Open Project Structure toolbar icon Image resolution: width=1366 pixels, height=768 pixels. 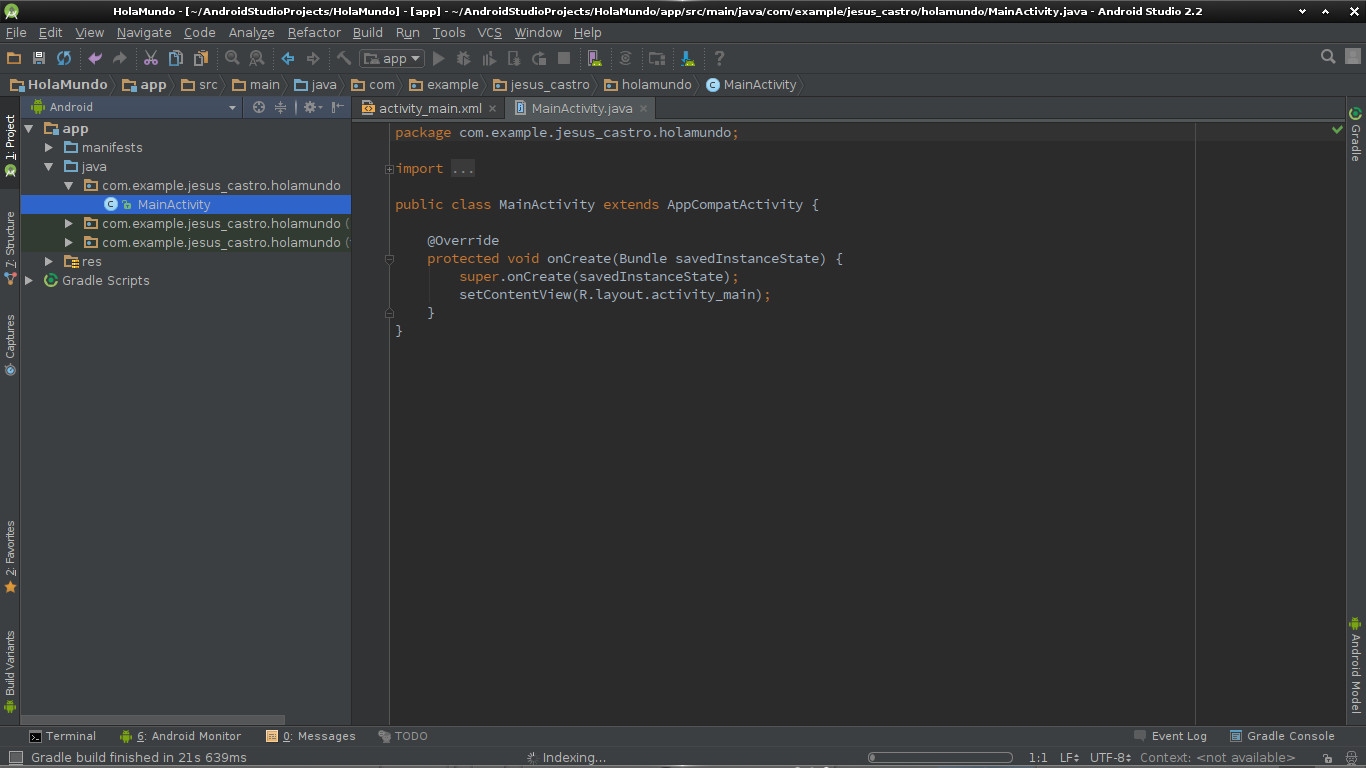[x=657, y=59]
